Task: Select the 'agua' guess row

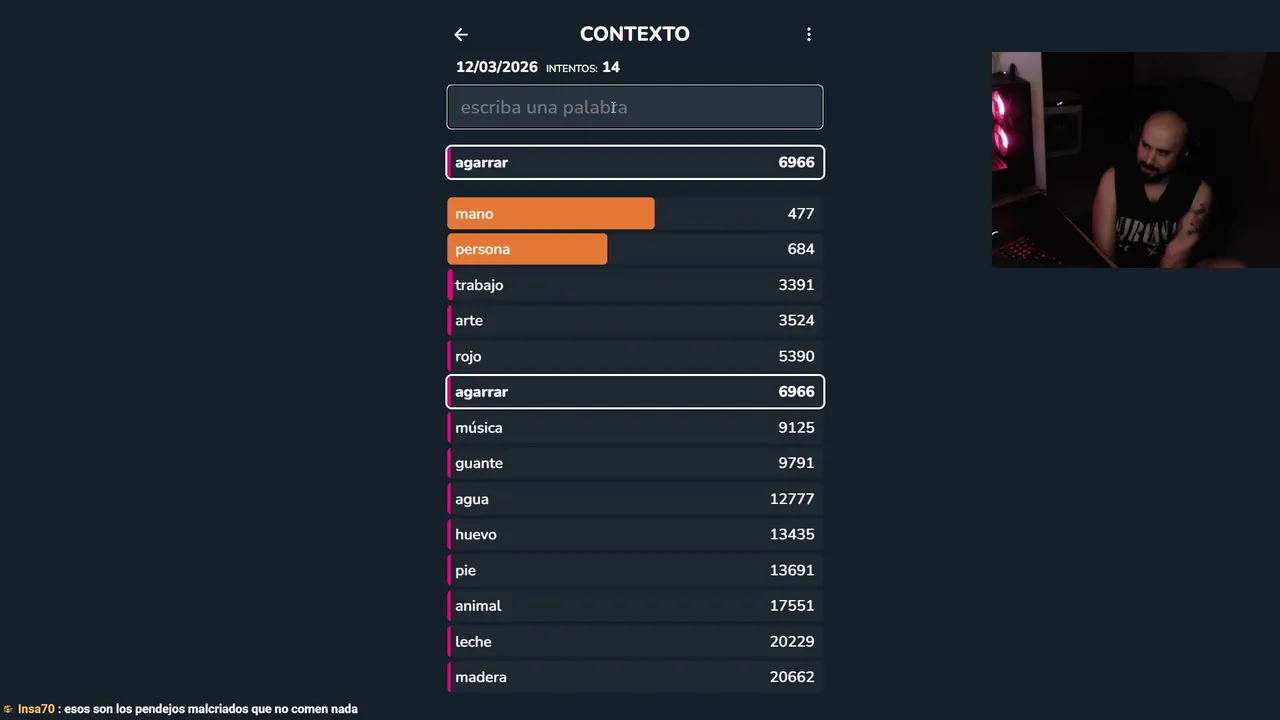Action: 634,499
